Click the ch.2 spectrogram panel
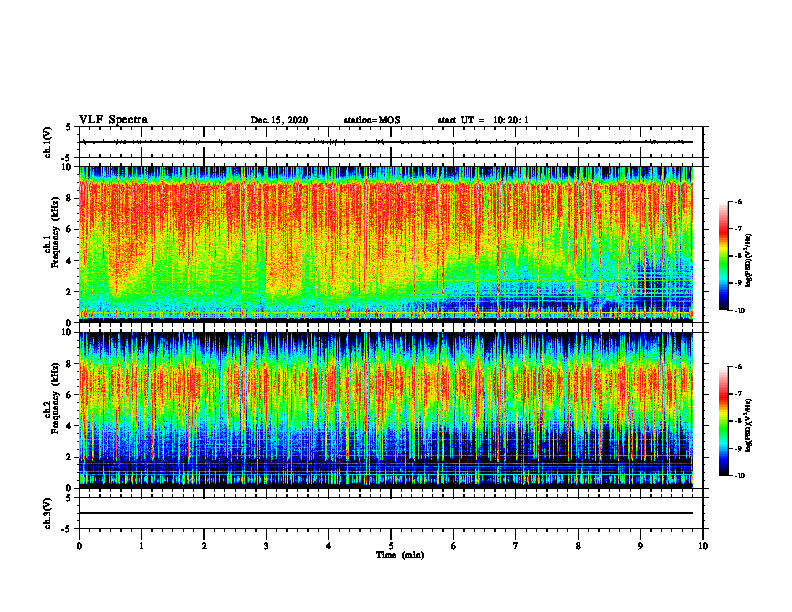Screen dimensions: 792x612 pyautogui.click(x=386, y=410)
